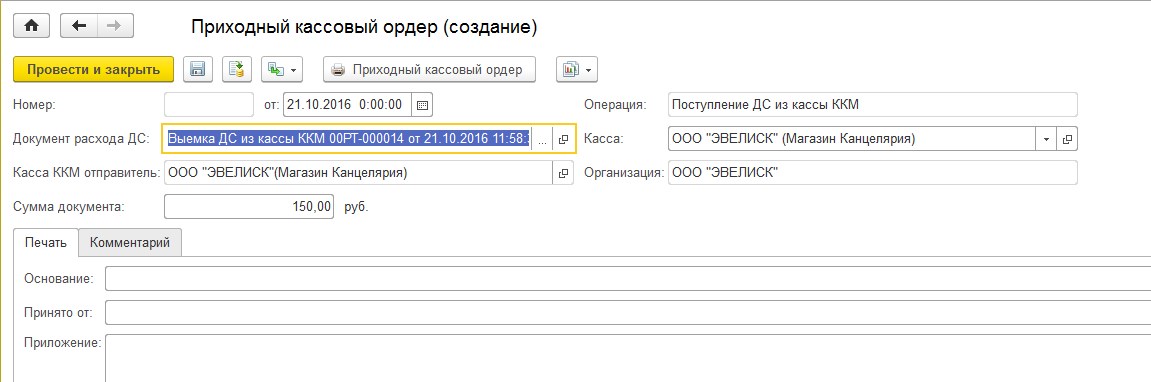Click the Организация field
This screenshot has width=1151, height=382.
pos(873,173)
